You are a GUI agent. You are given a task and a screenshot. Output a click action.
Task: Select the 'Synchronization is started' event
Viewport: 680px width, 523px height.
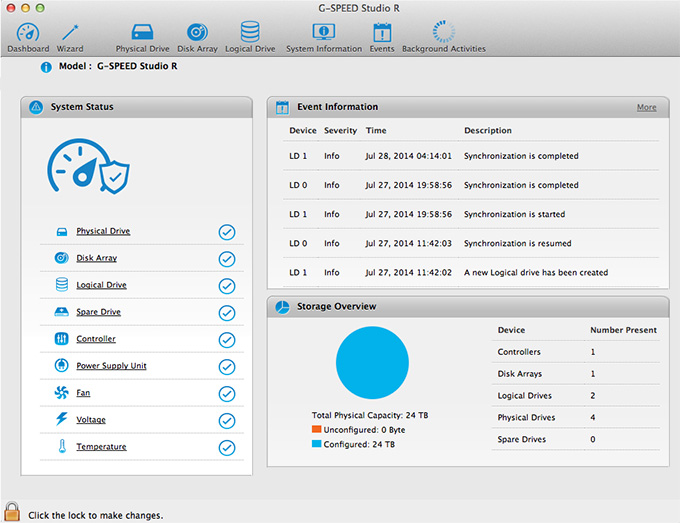point(471,214)
